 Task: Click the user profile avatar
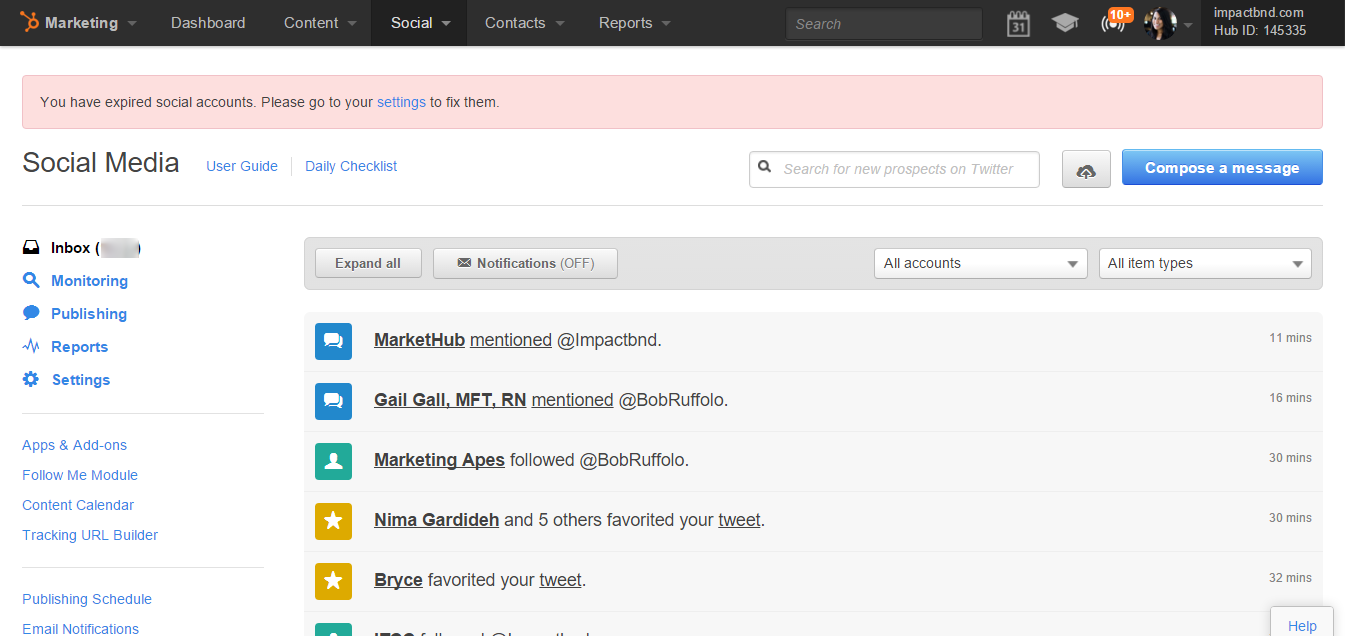click(x=1160, y=23)
